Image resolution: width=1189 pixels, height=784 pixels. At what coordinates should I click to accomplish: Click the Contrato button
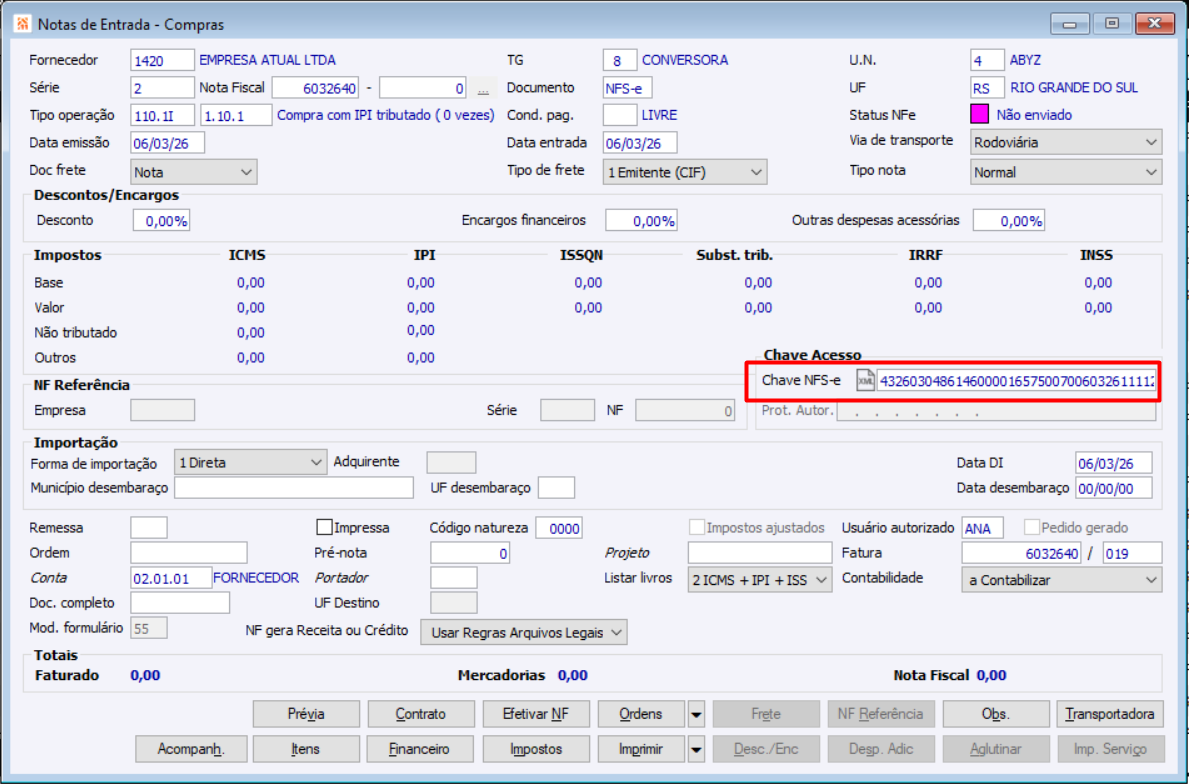click(x=421, y=714)
